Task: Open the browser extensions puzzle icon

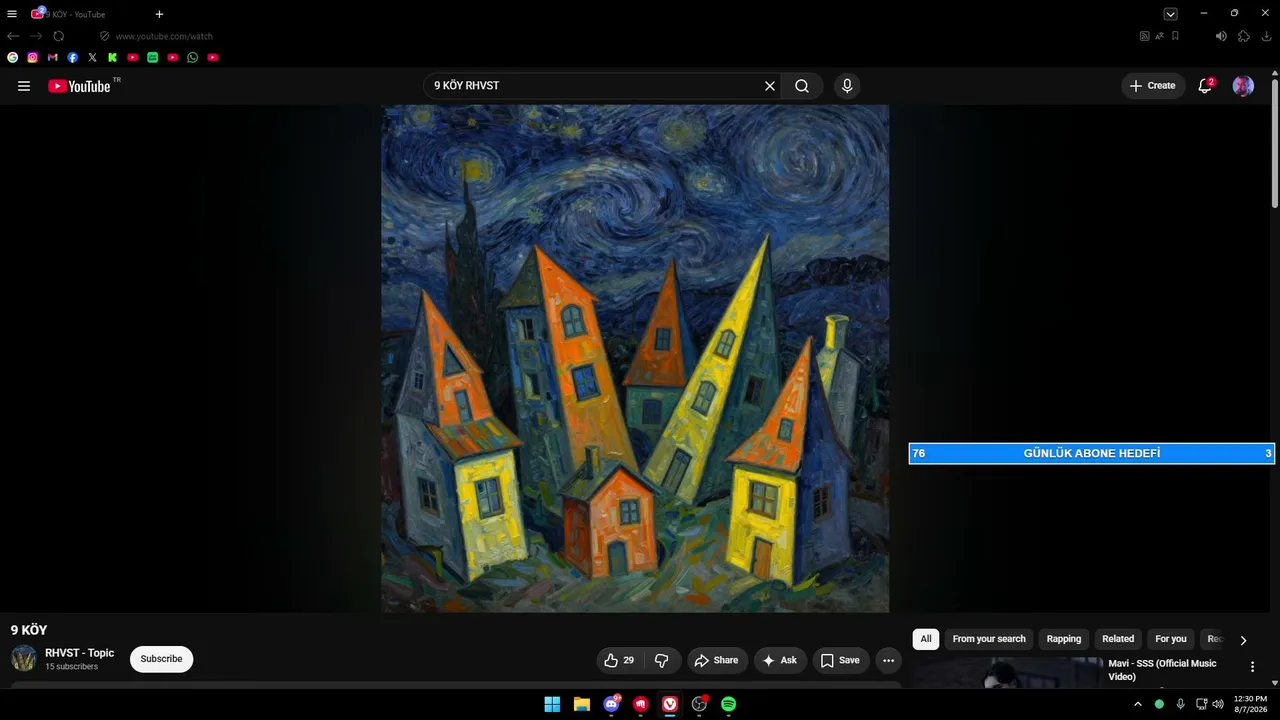Action: click(x=1244, y=36)
